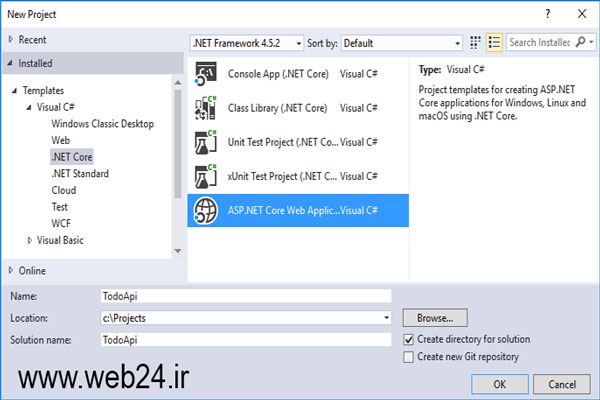Click the ASP.NET Core Web Application globe icon
The height and width of the screenshot is (400, 600).
(x=206, y=211)
